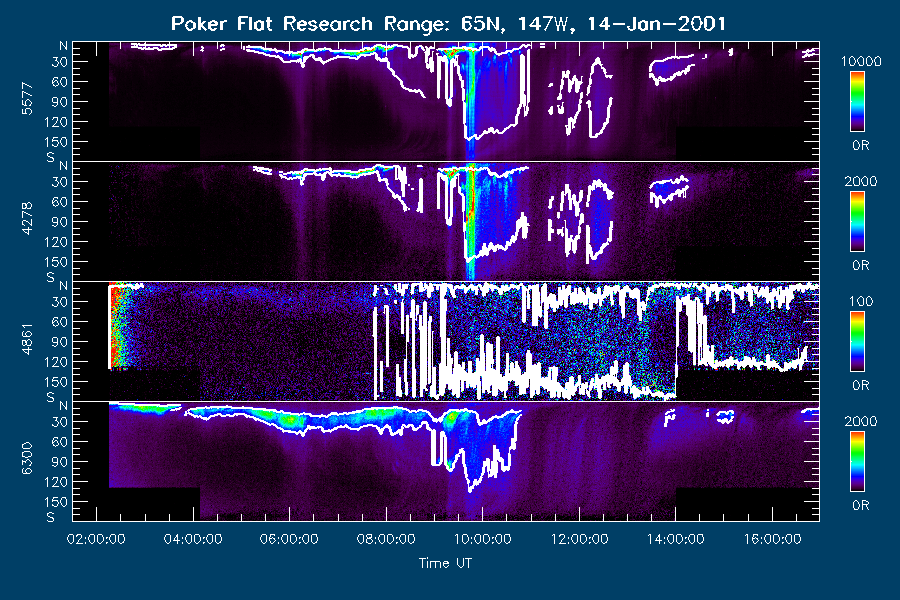Image resolution: width=900 pixels, height=600 pixels.
Task: Click the 02:00:00 time tick label
Action: (x=96, y=539)
